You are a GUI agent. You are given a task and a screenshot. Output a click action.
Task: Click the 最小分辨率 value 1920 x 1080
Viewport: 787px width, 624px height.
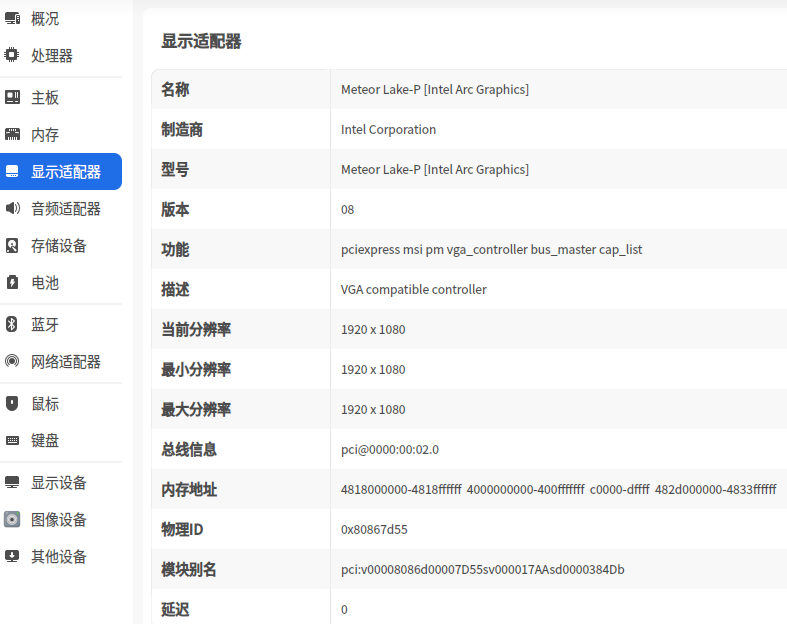[x=373, y=369]
